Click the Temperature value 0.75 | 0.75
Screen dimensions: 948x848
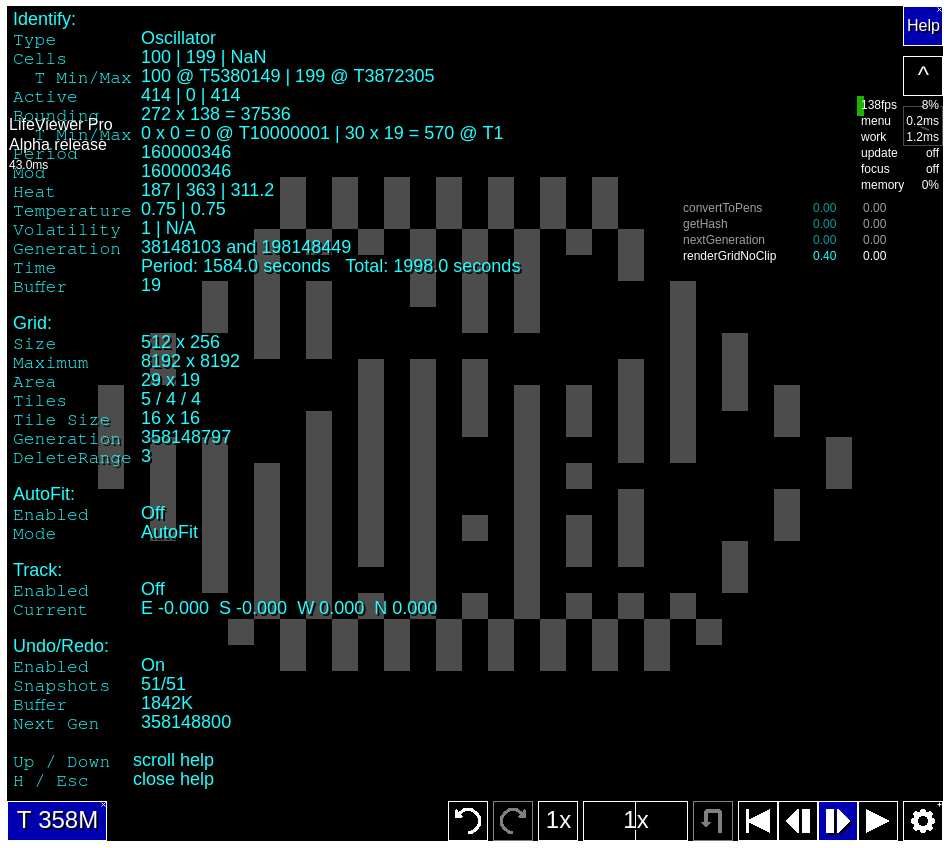point(183,209)
